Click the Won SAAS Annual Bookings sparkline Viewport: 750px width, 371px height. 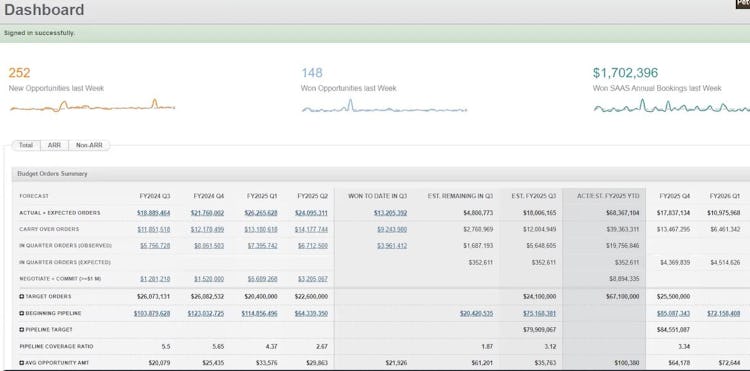click(x=672, y=106)
